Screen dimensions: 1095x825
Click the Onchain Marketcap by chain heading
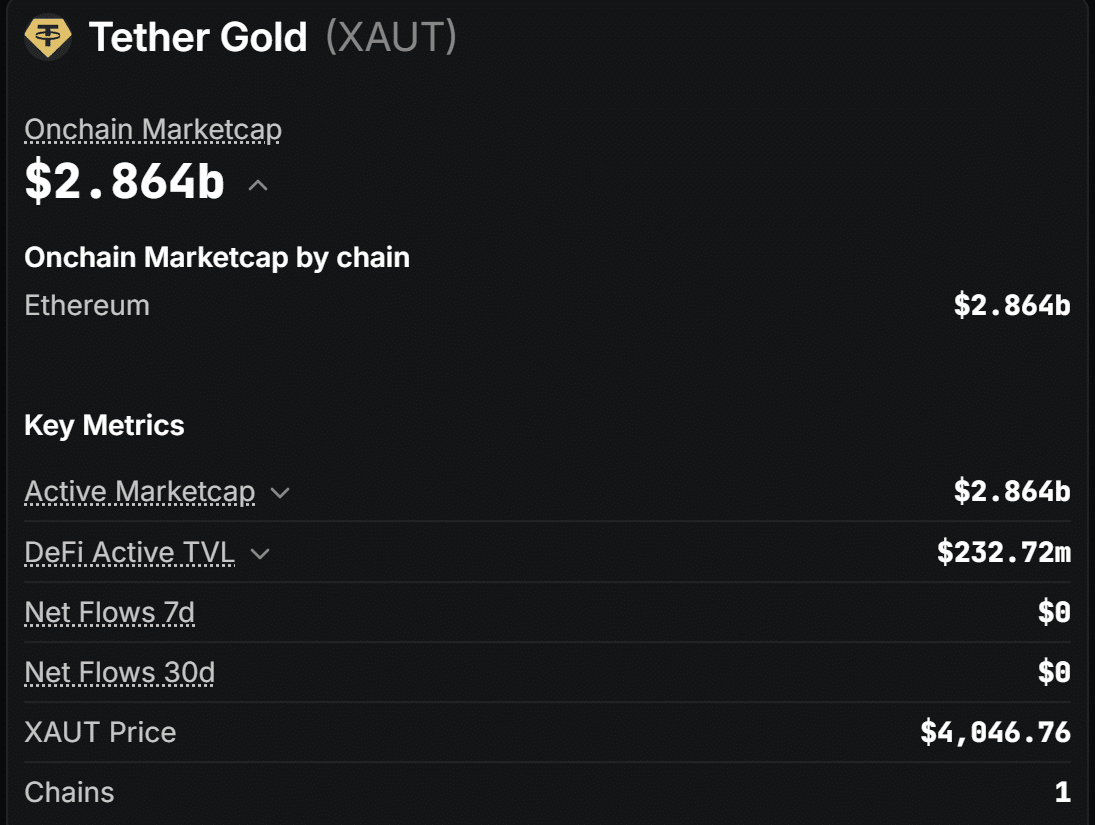point(217,258)
